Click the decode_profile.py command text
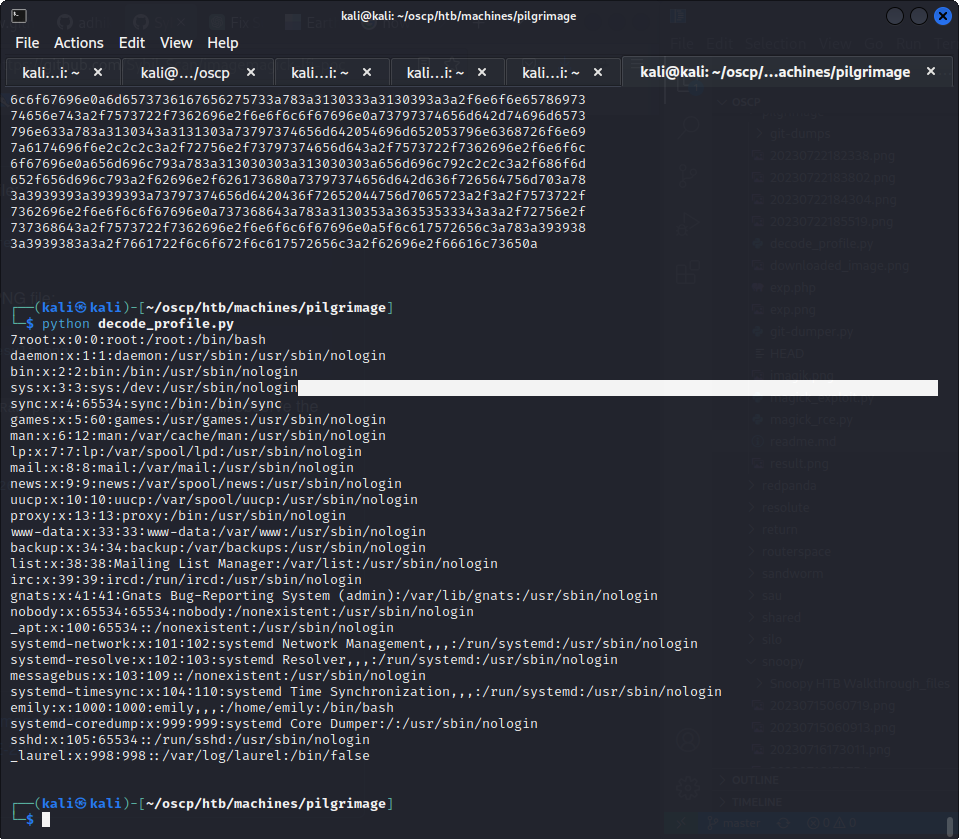Image resolution: width=959 pixels, height=839 pixels. 166,323
